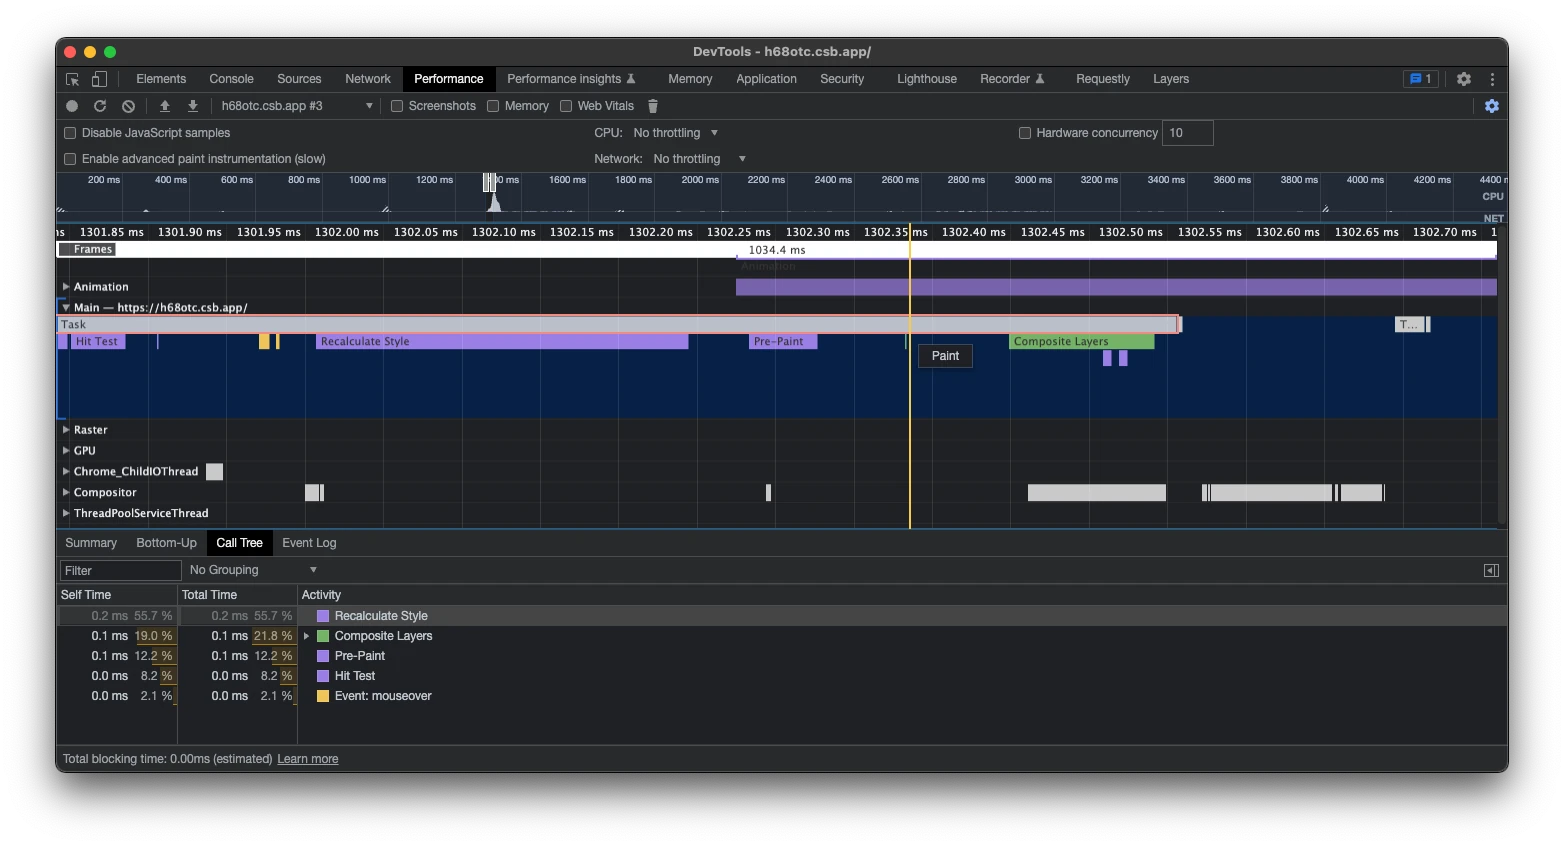Image resolution: width=1564 pixels, height=846 pixels.
Task: Check Disable JavaScript samples option
Action: tap(70, 133)
